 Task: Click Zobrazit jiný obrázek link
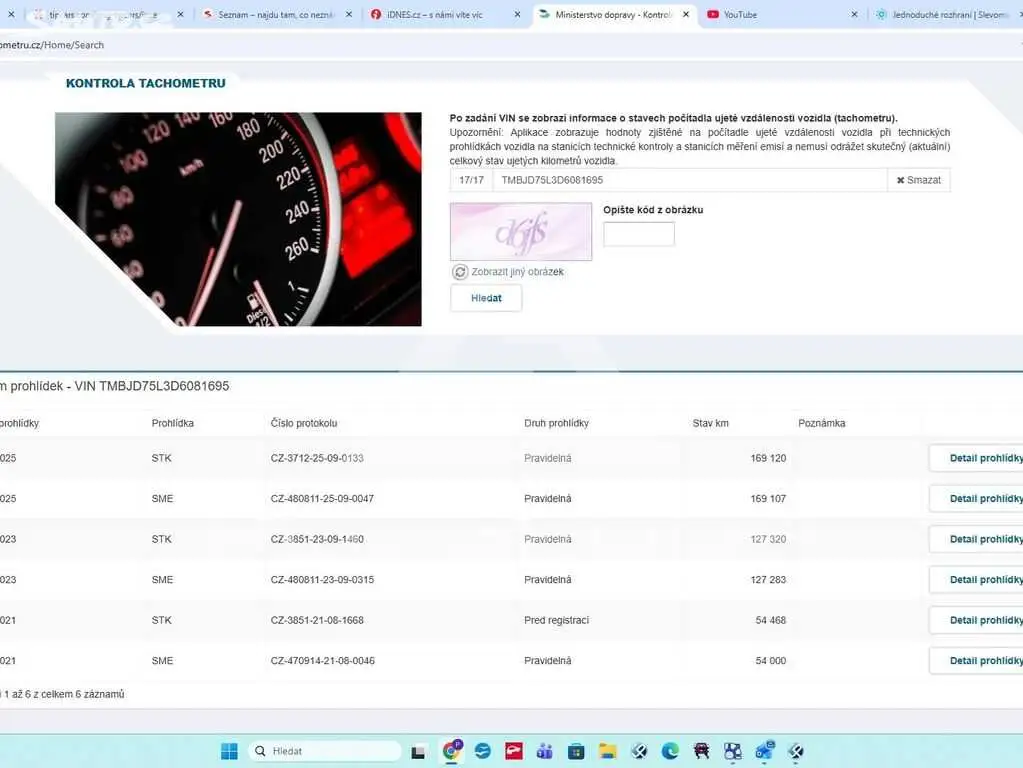point(517,272)
